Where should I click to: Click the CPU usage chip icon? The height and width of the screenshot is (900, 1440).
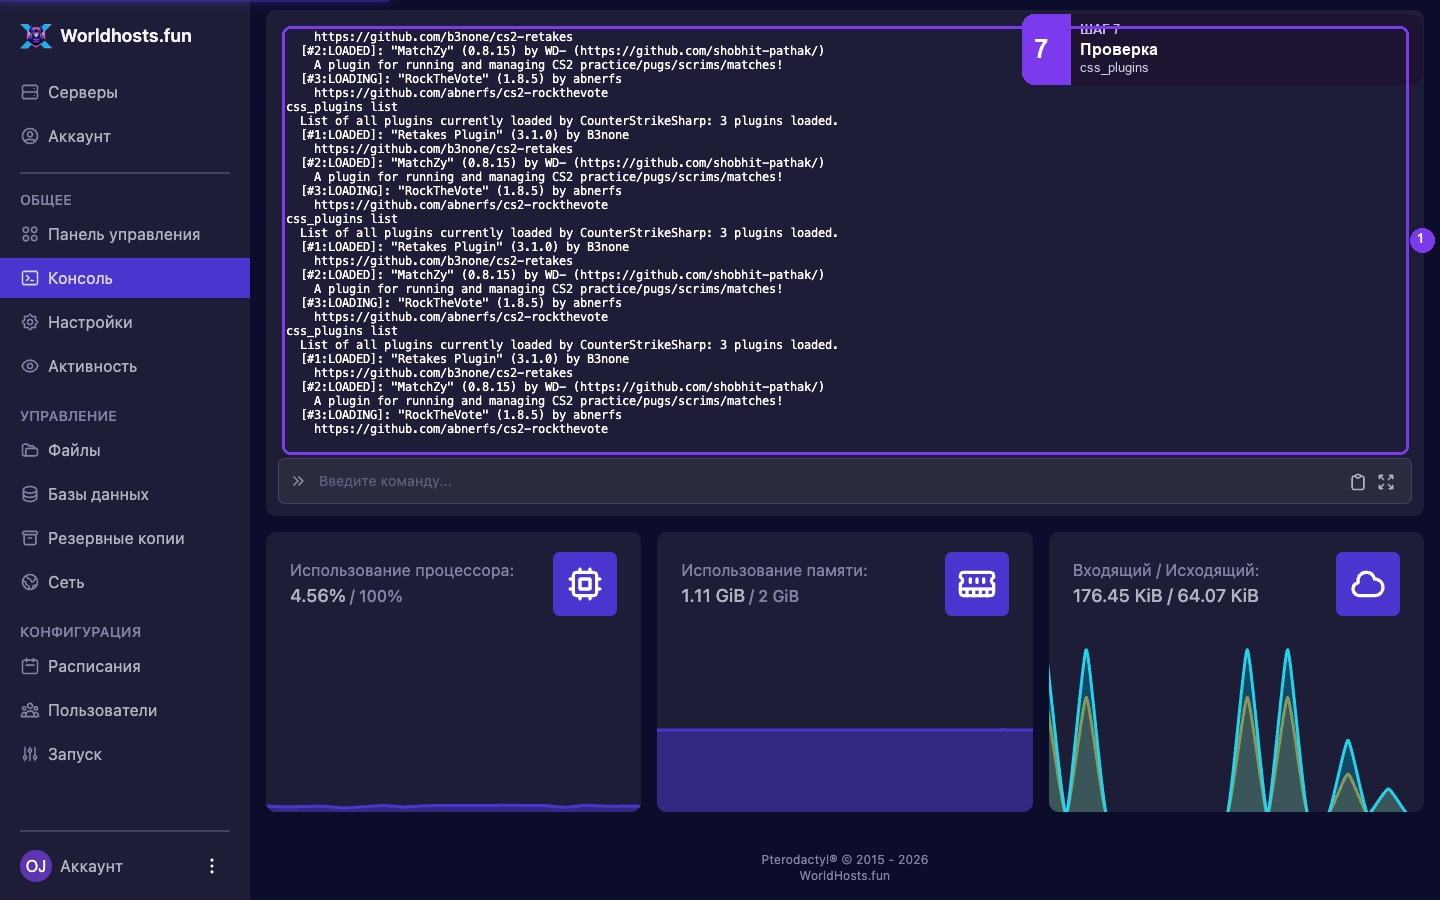[x=585, y=584]
